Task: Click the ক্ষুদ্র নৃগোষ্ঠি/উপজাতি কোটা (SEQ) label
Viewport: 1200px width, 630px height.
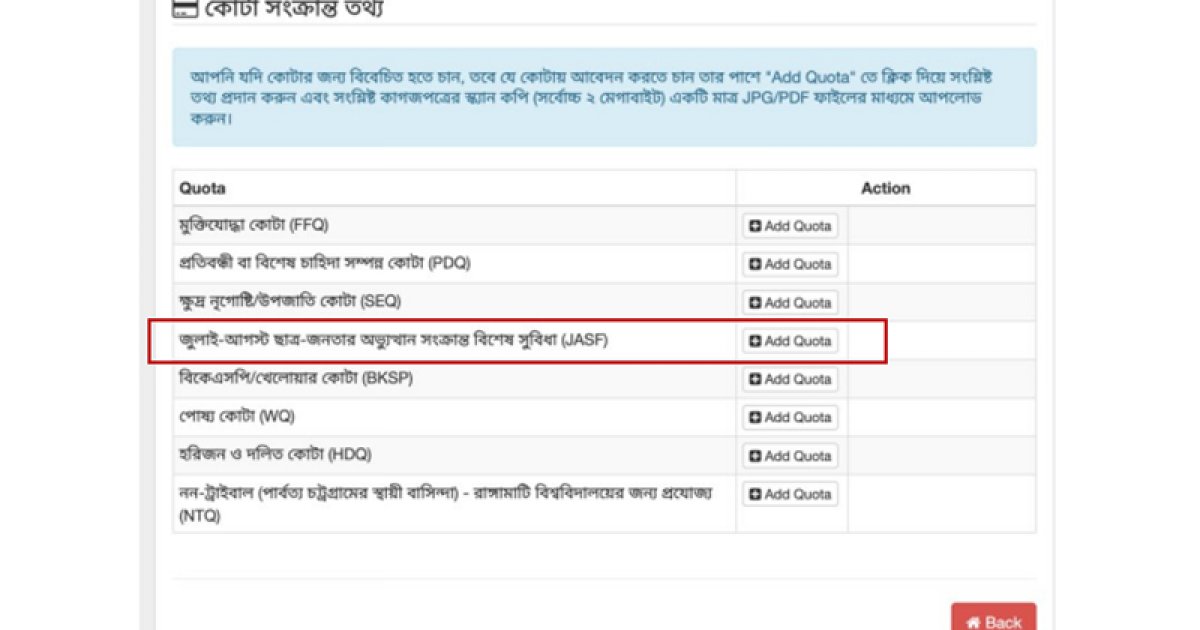Action: 290,302
